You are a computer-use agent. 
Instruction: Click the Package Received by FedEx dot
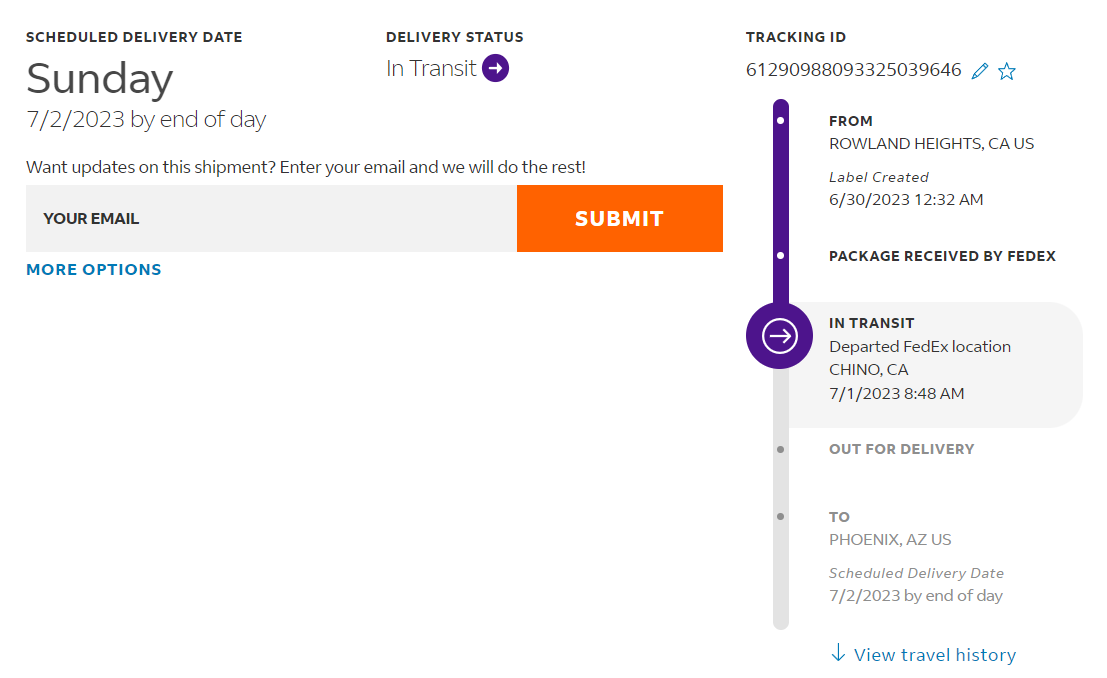click(780, 256)
